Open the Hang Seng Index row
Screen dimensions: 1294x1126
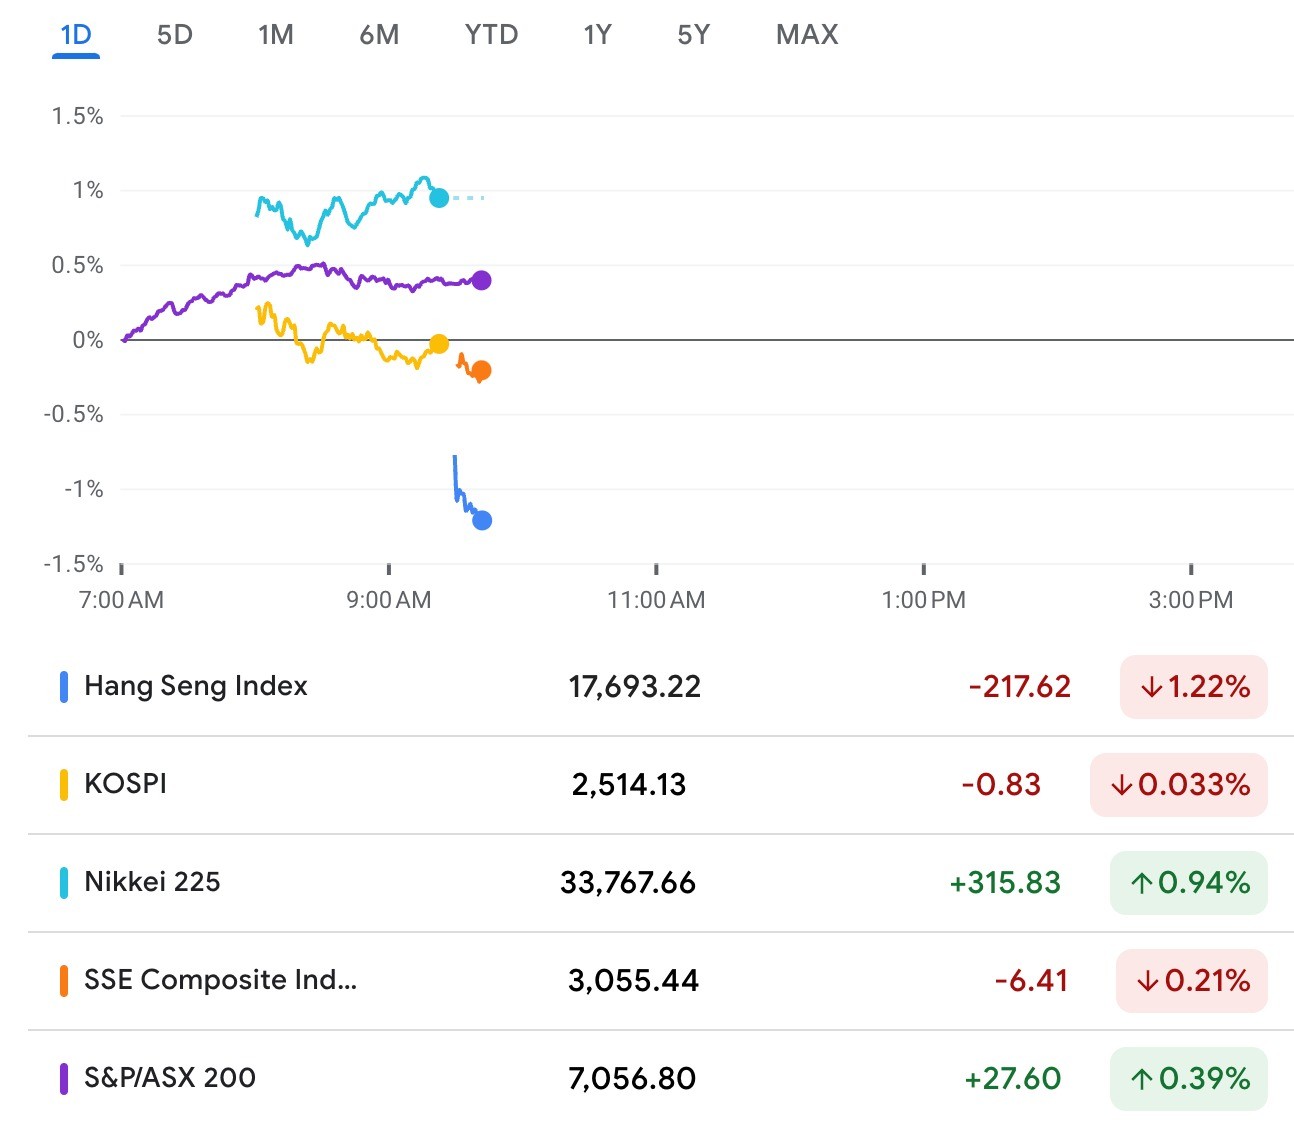[661, 687]
